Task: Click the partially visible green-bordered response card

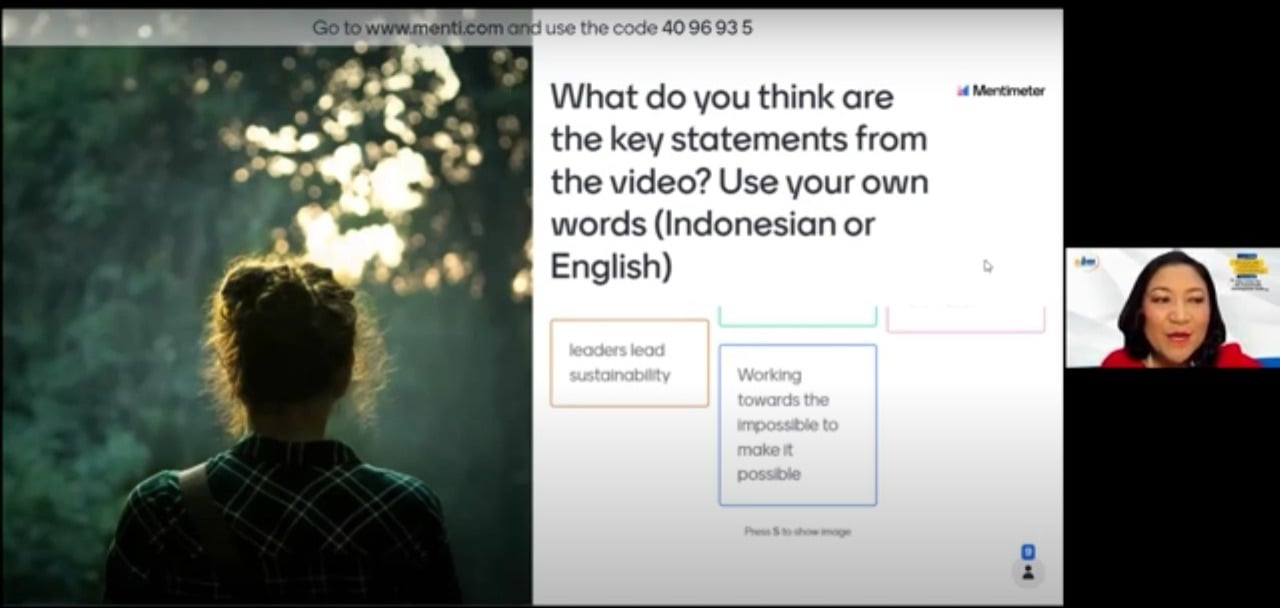Action: 797,316
